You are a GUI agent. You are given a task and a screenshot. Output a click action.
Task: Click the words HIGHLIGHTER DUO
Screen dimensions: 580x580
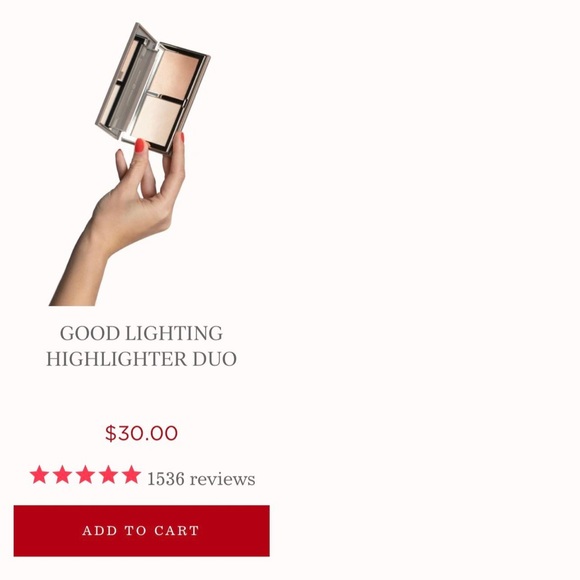[141, 359]
